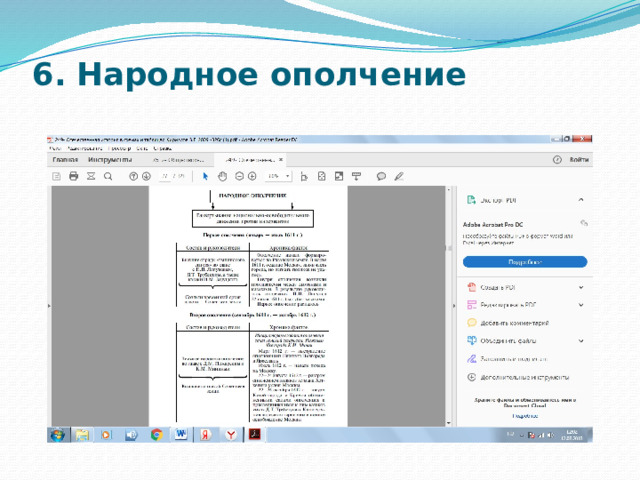640x480 pixels.
Task: Switch to the first document tab
Action: pyautogui.click(x=178, y=160)
